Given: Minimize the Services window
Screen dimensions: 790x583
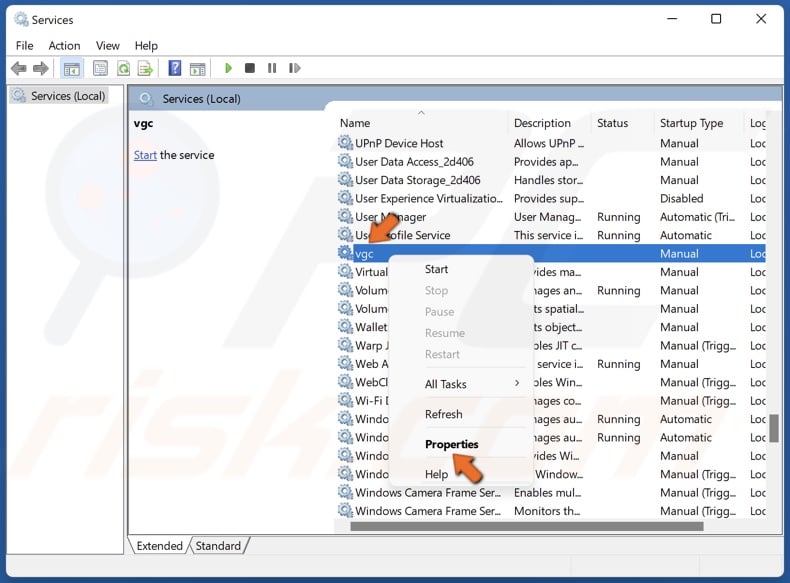Looking at the screenshot, I should click(x=672, y=19).
